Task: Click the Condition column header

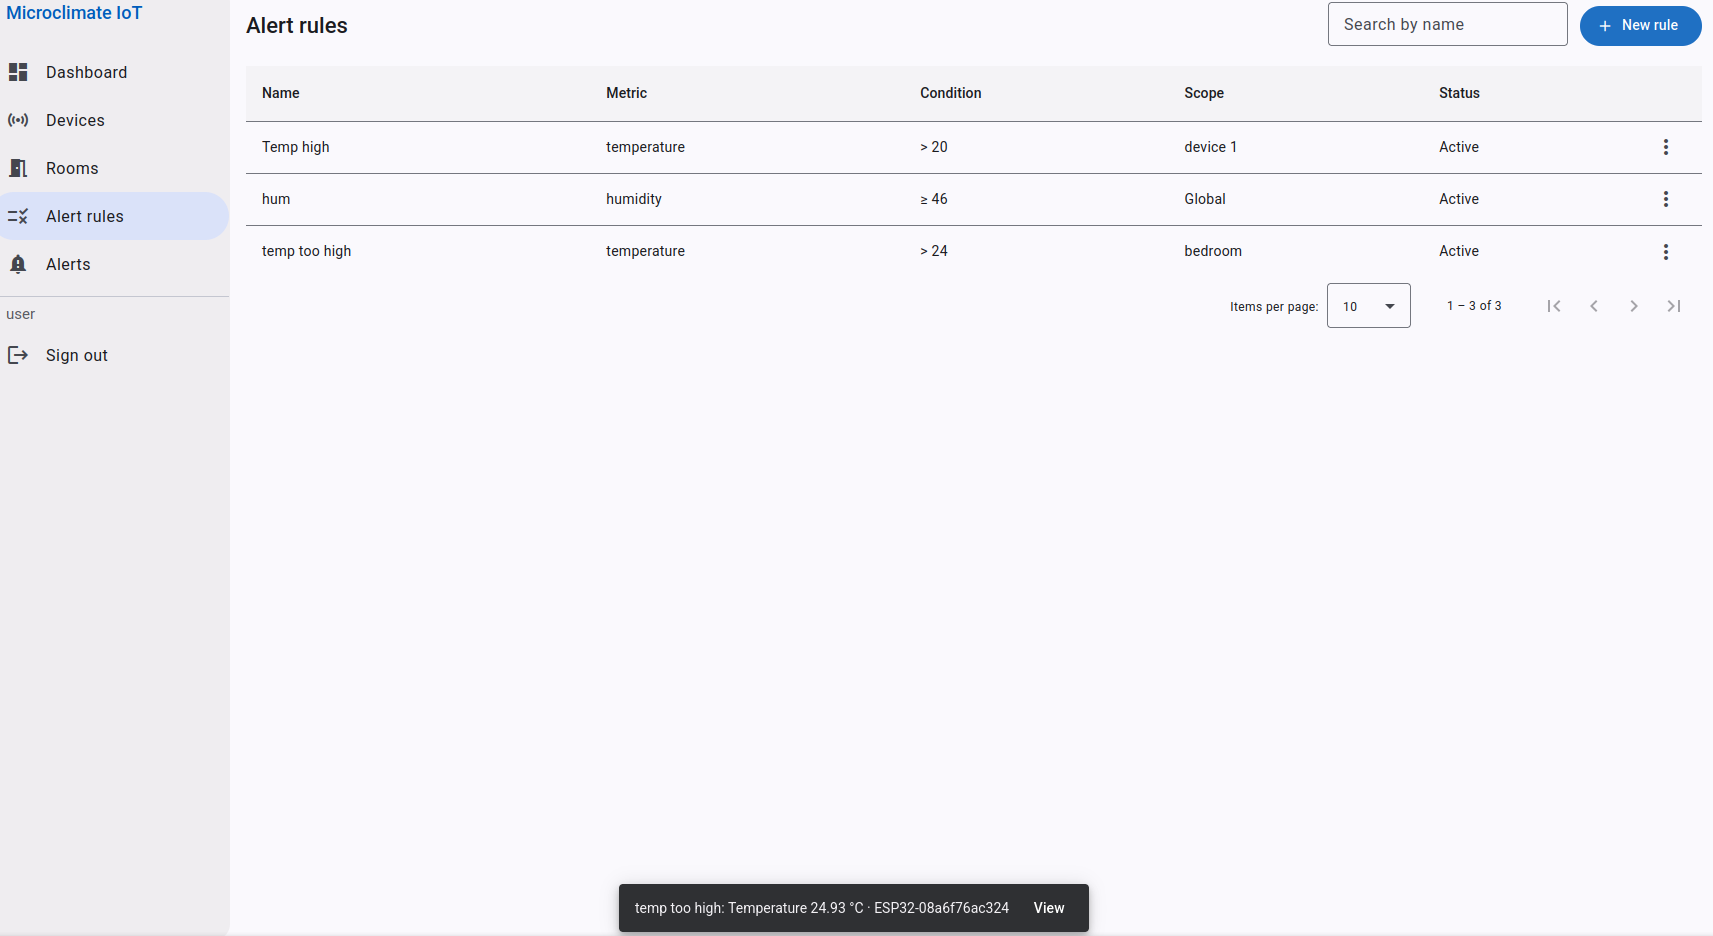Action: (x=950, y=93)
